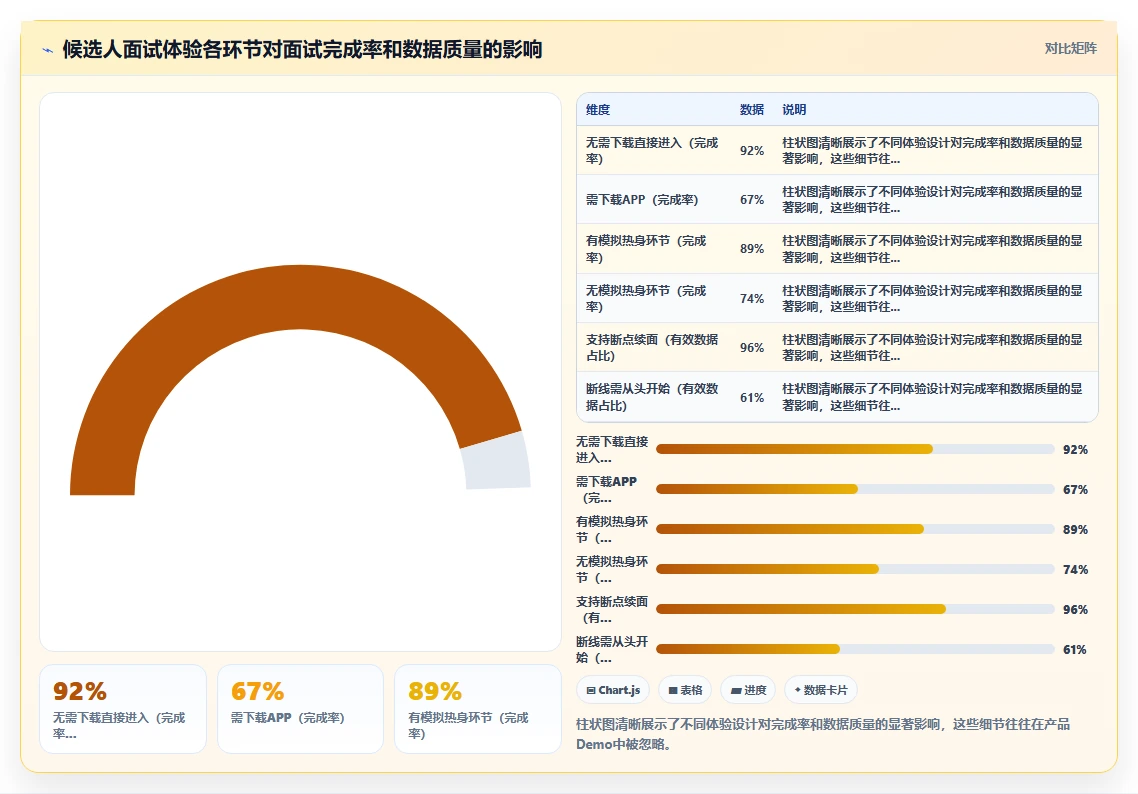
Task: Click the 维度 column header
Action: (x=598, y=110)
